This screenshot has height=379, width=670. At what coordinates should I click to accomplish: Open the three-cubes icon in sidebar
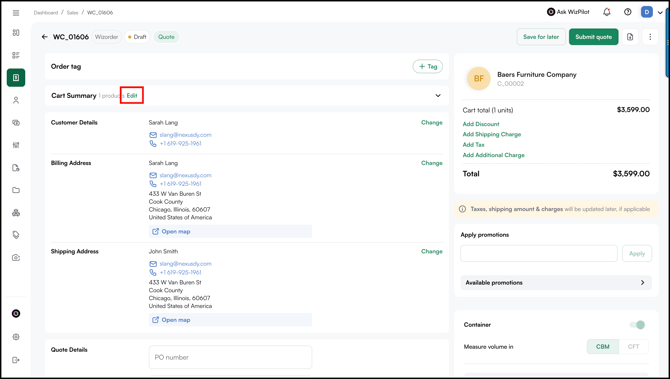click(16, 213)
